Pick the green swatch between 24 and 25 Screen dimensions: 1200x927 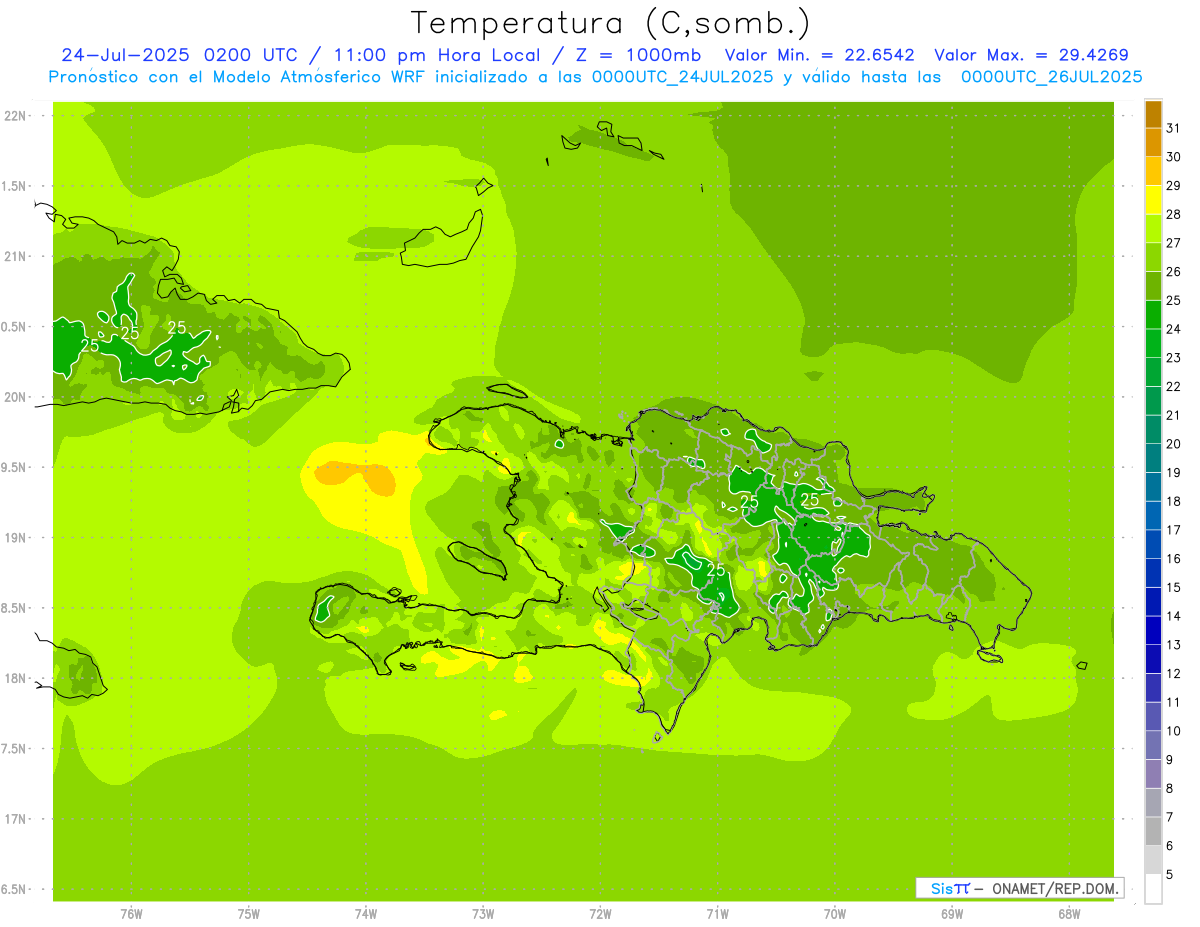click(x=1153, y=315)
